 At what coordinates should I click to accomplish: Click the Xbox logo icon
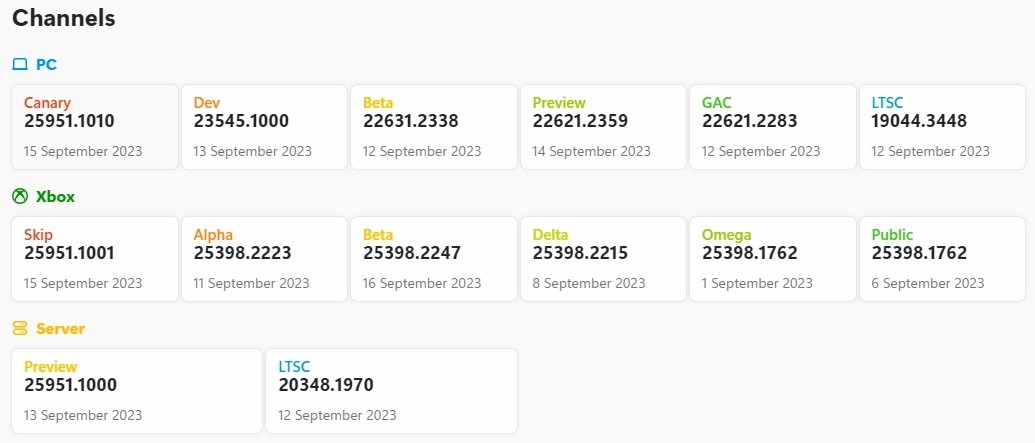(20, 197)
